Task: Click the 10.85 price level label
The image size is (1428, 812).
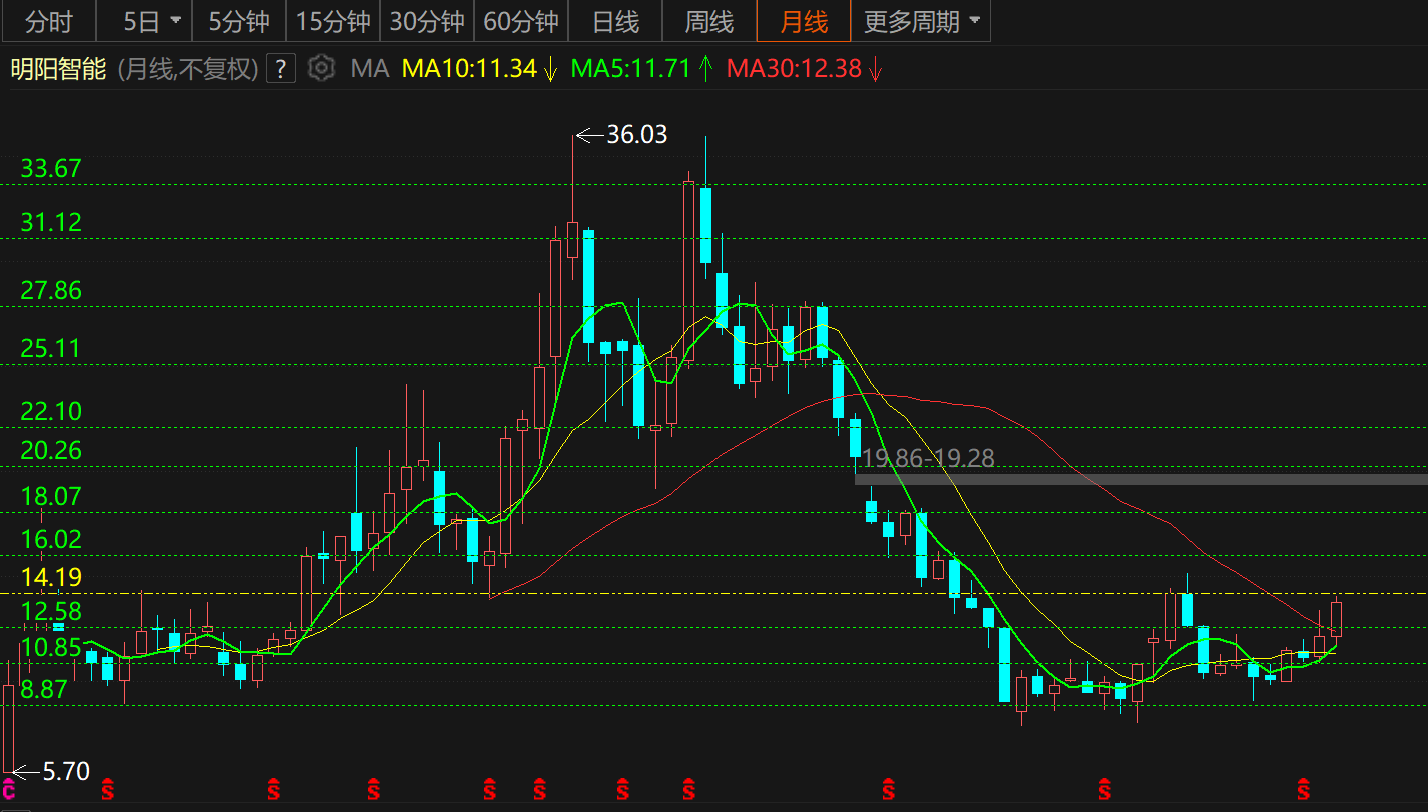Action: pyautogui.click(x=51, y=647)
